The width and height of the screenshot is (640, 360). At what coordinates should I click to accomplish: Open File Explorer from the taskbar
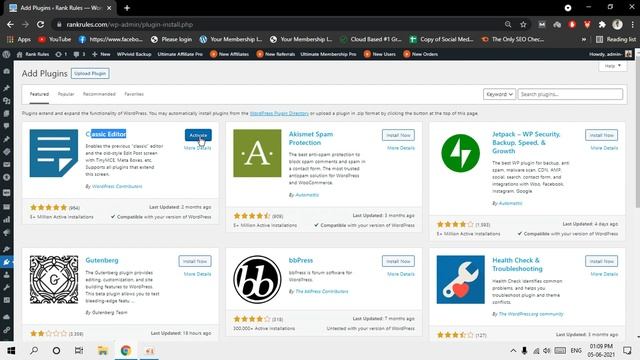[x=102, y=351]
